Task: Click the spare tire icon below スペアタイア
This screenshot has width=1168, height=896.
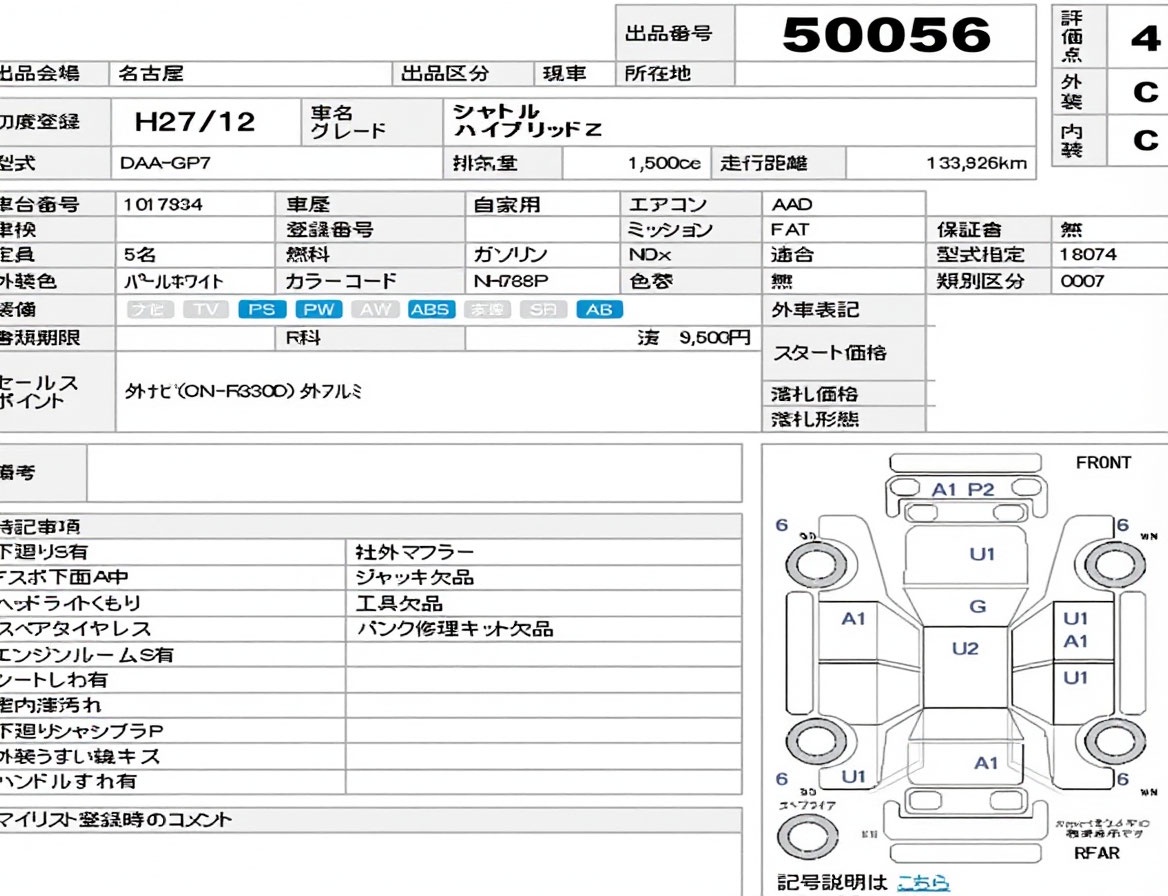Action: pyautogui.click(x=807, y=836)
